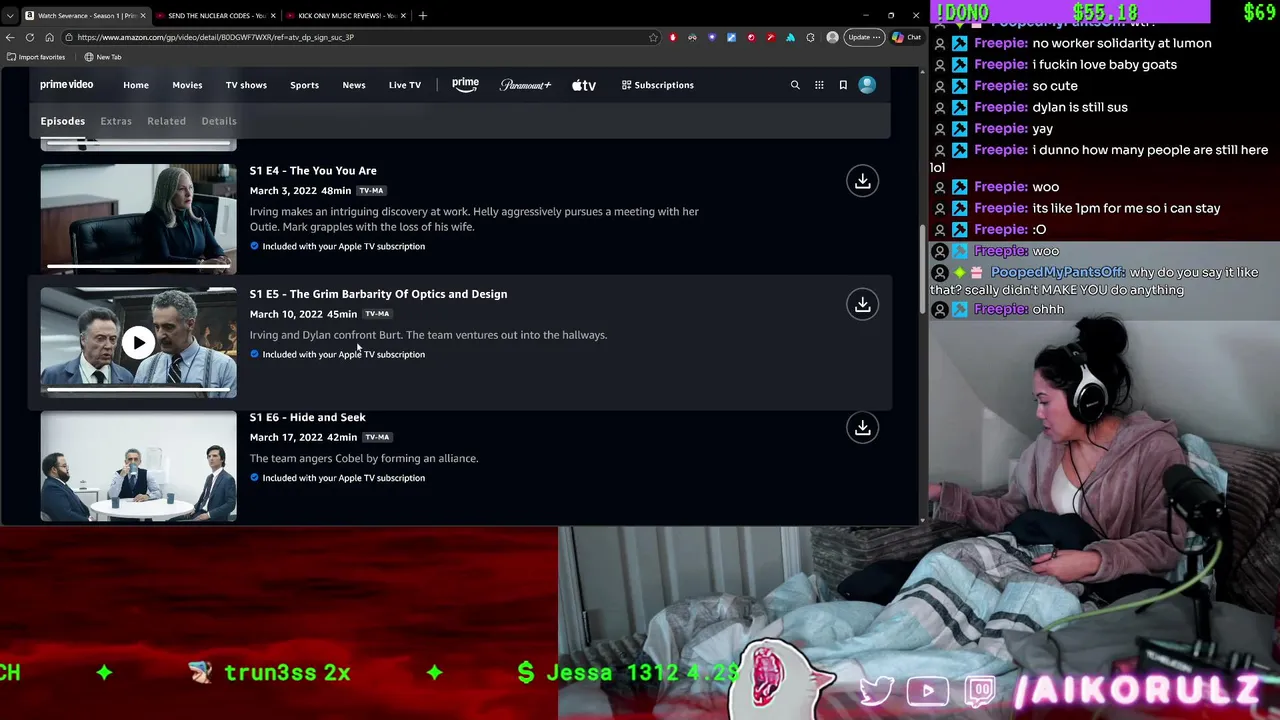
Task: Close the KICK ONLY MUSIC REVIEWS tab
Action: coord(403,16)
